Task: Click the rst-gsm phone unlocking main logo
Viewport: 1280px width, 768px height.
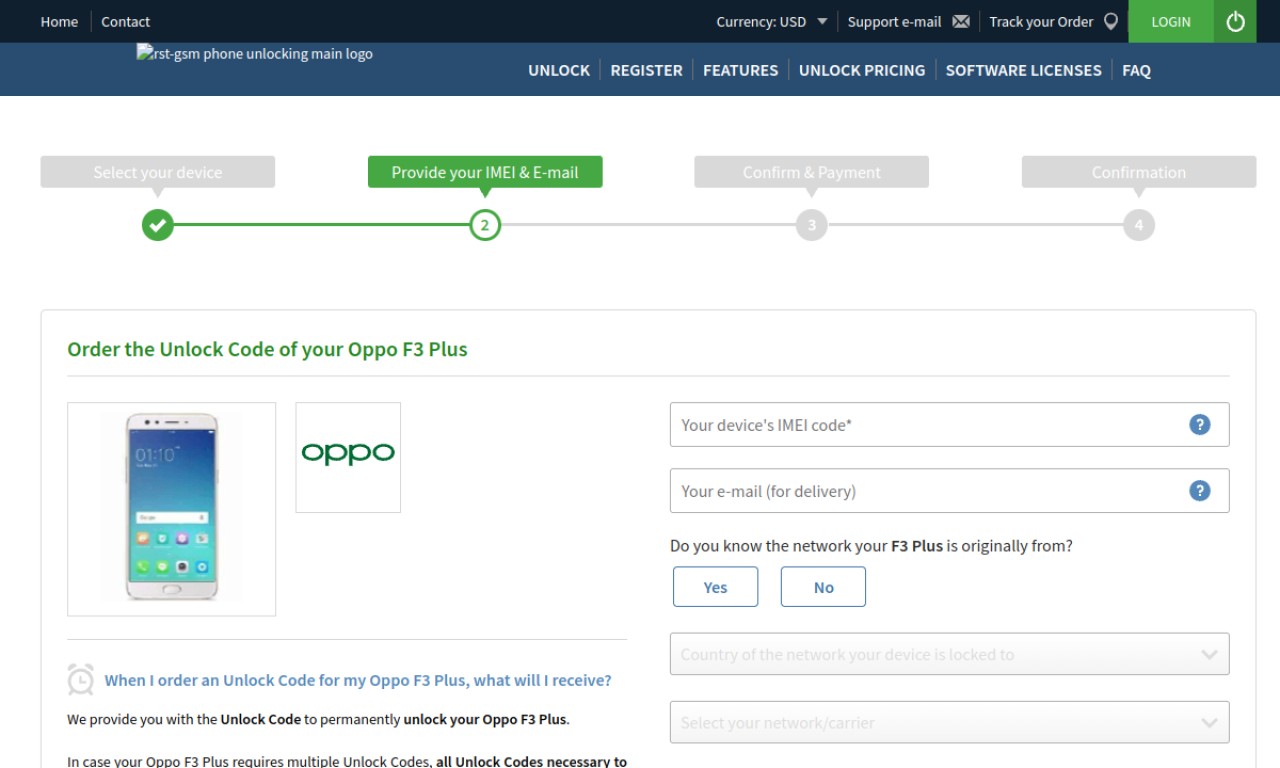Action: point(255,54)
